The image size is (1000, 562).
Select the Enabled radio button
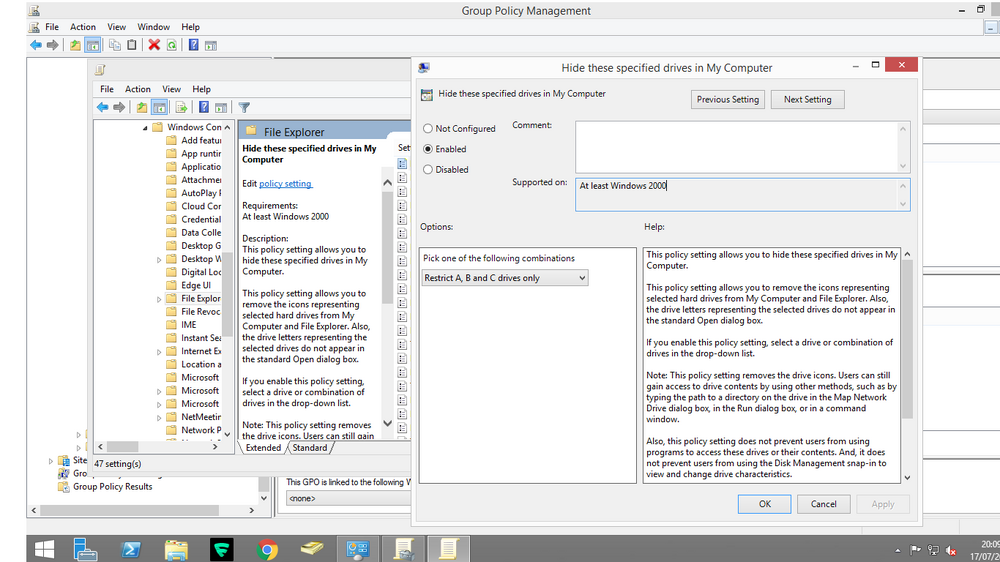[428, 149]
